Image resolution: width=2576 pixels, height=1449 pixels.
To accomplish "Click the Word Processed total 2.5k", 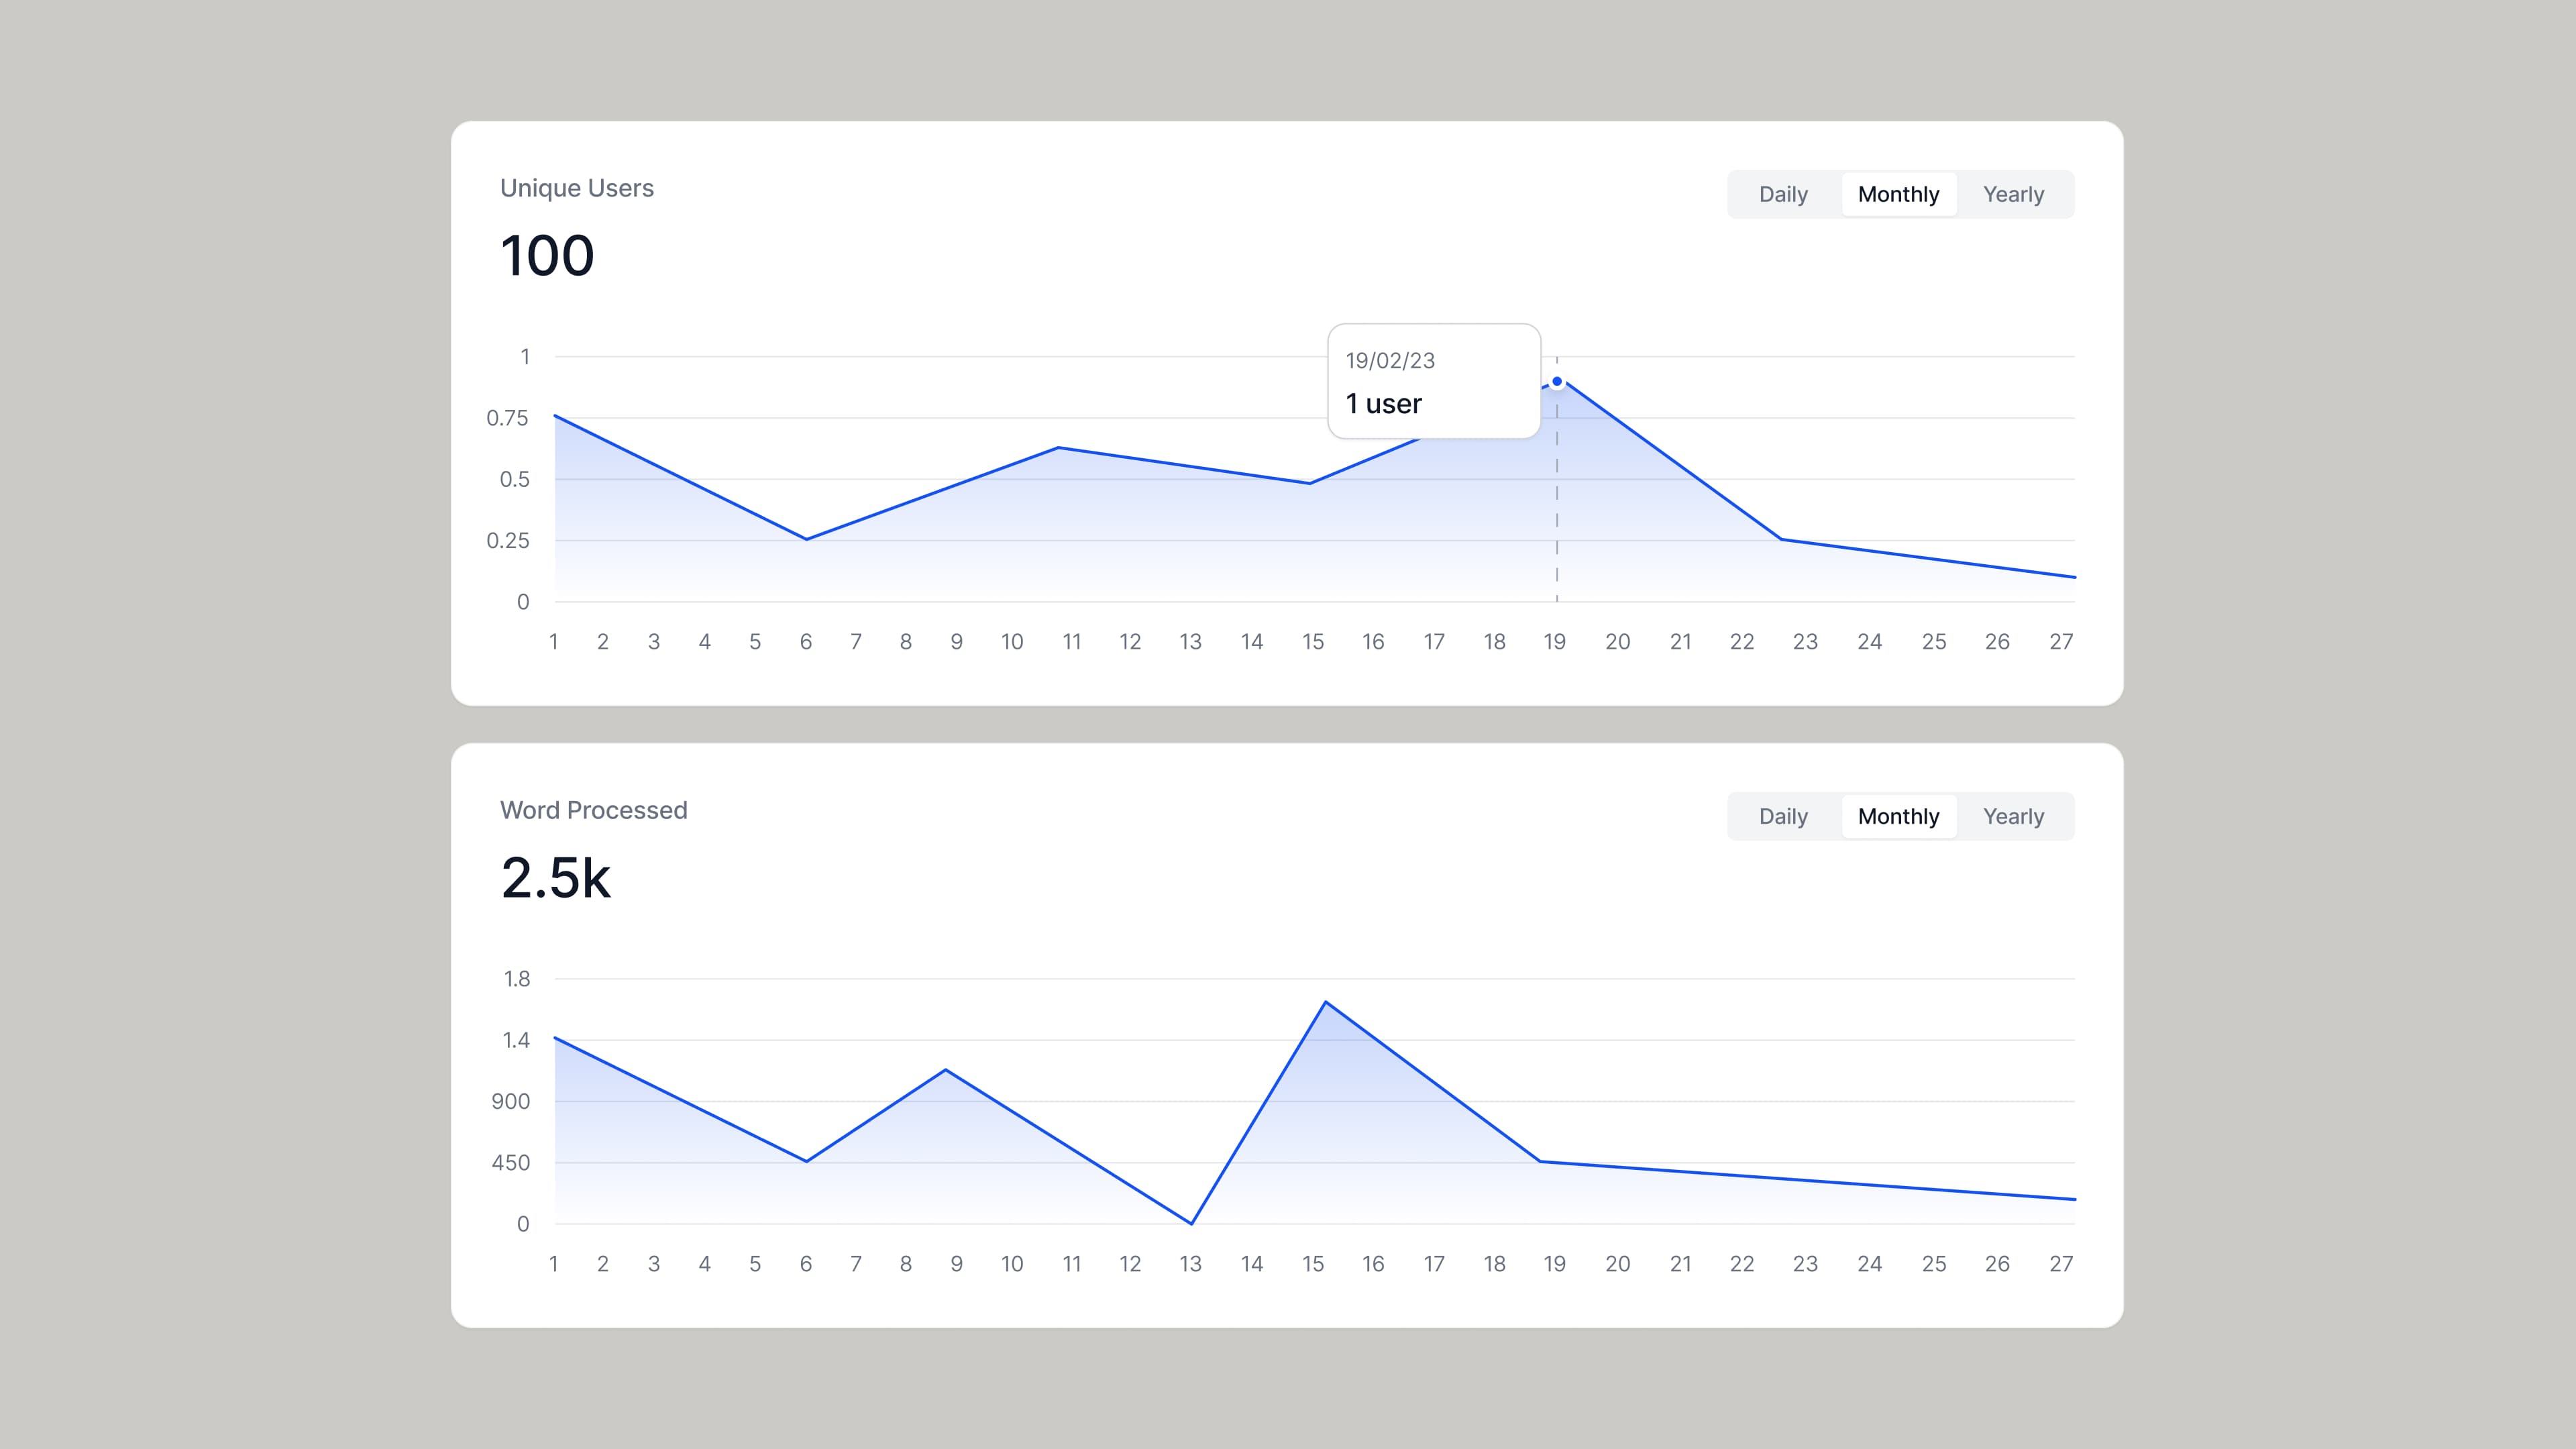I will click(555, 878).
